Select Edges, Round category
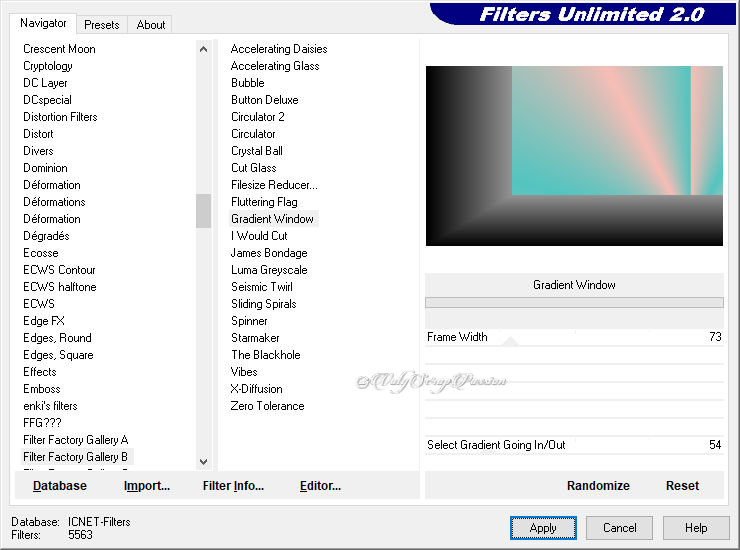Image resolution: width=740 pixels, height=550 pixels. coord(58,338)
